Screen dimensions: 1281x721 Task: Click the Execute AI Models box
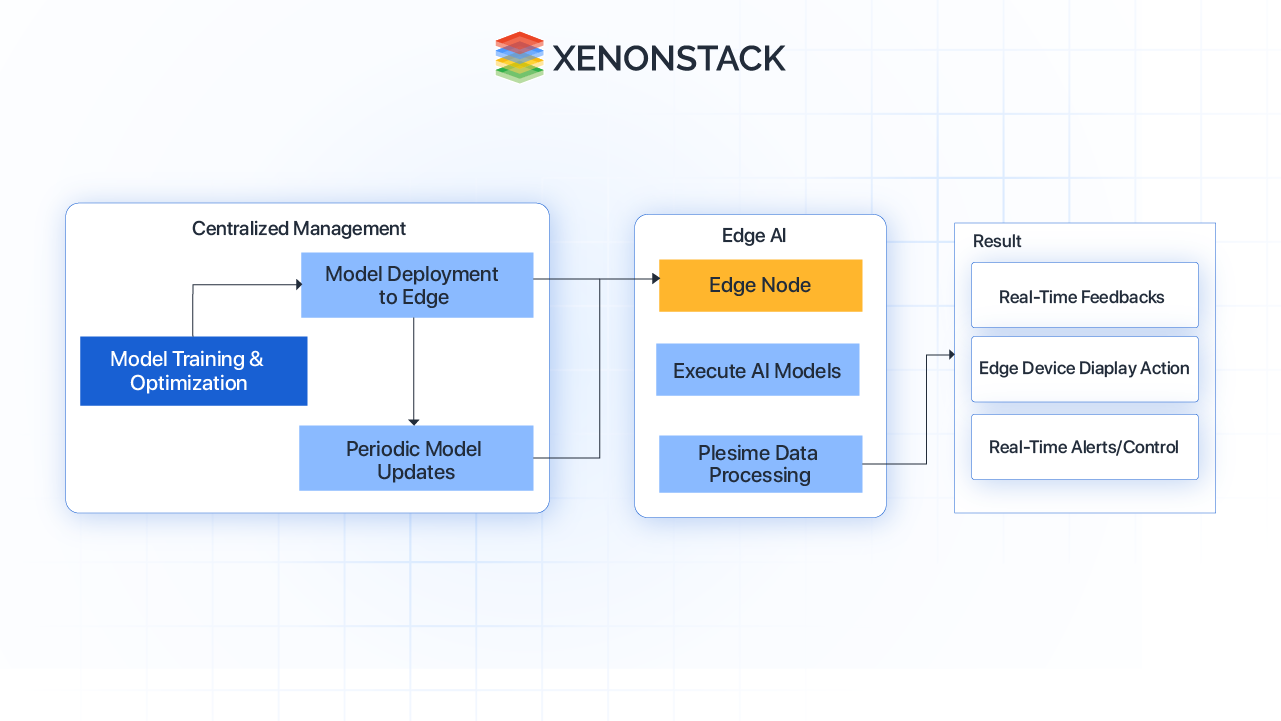757,370
